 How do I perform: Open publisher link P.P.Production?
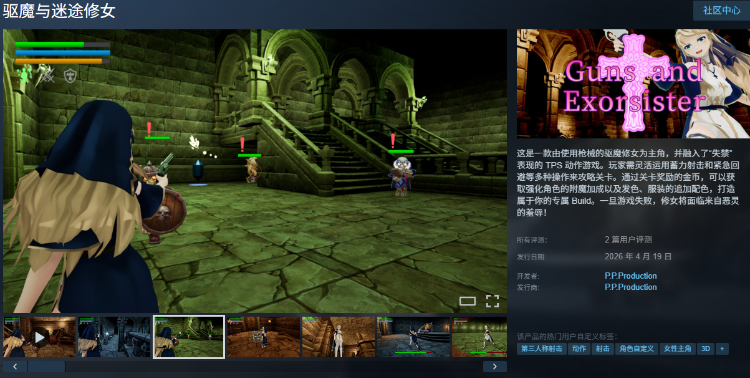tap(630, 287)
